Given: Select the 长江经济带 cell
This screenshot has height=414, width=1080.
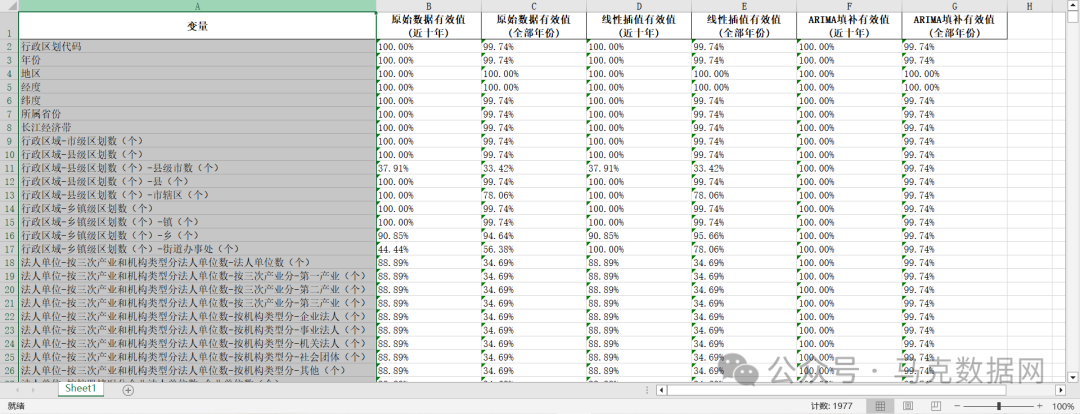Looking at the screenshot, I should (198, 127).
